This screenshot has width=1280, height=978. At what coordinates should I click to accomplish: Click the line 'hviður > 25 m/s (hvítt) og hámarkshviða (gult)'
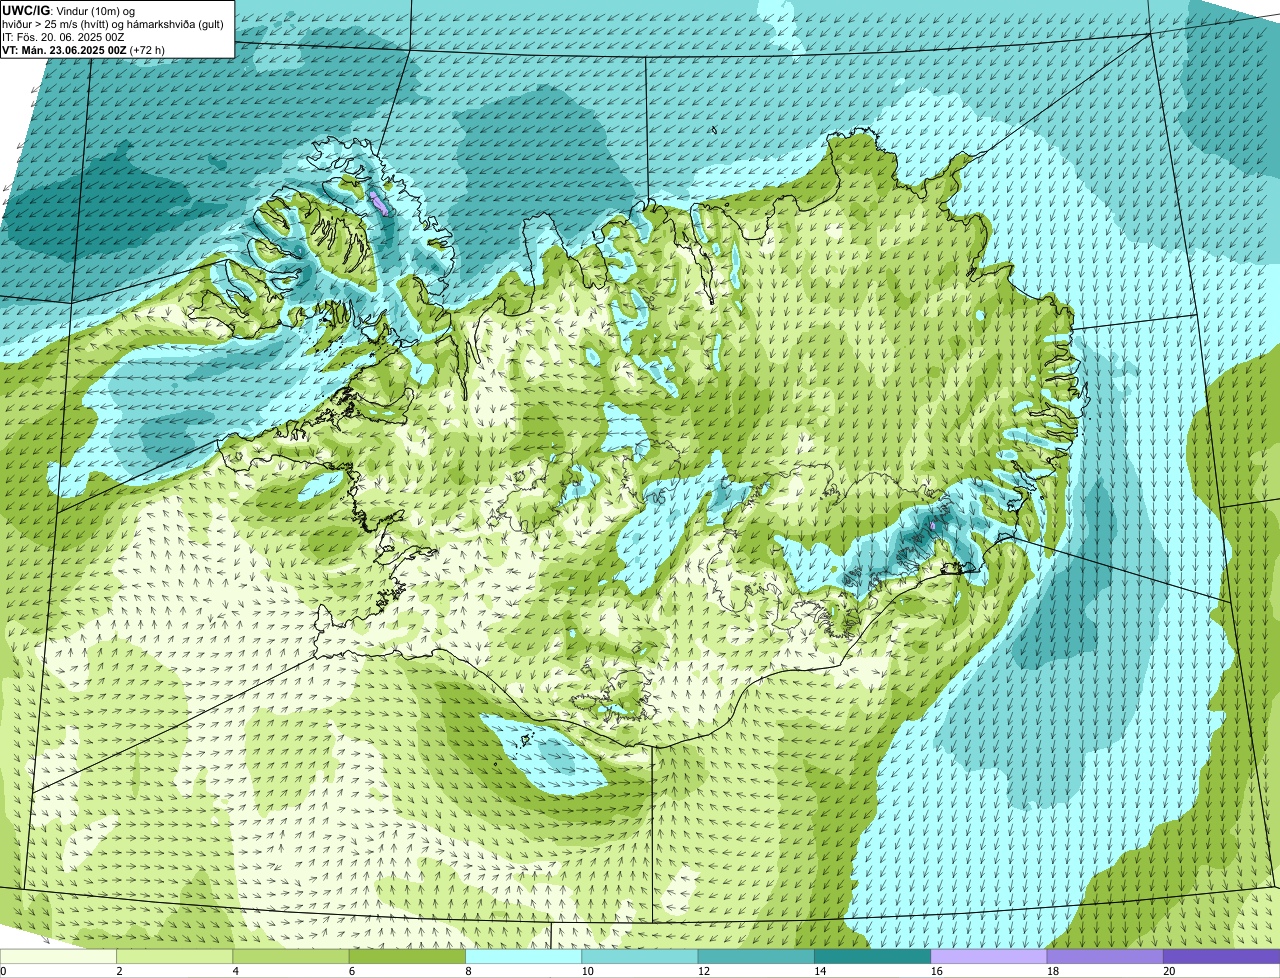click(112, 23)
